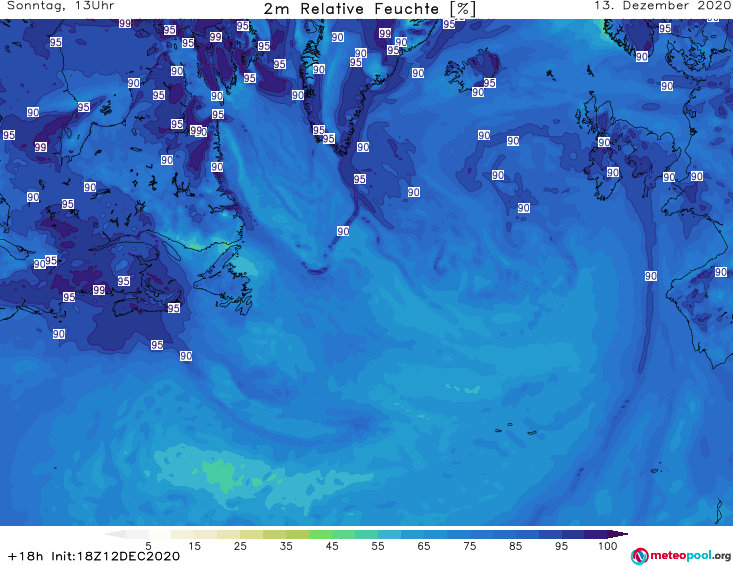Click the '65' label on the color scale
The width and height of the screenshot is (733, 566).
pos(424,546)
